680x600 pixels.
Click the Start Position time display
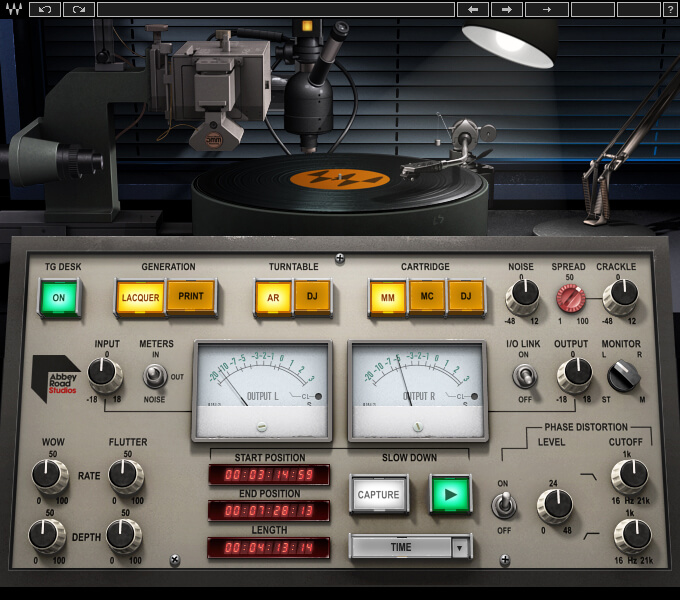(x=269, y=475)
